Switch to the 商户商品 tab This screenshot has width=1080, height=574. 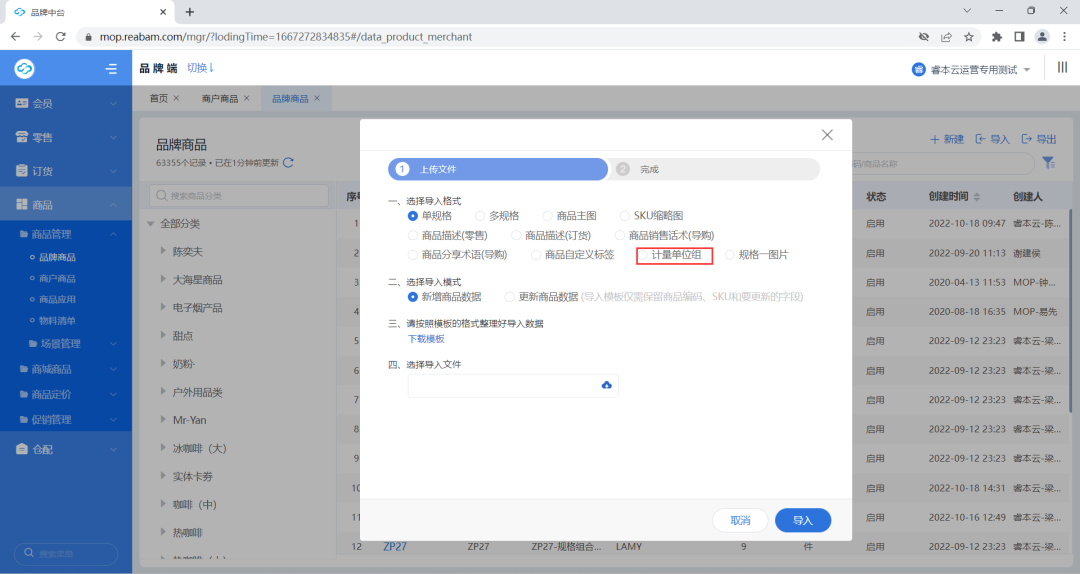coord(219,99)
